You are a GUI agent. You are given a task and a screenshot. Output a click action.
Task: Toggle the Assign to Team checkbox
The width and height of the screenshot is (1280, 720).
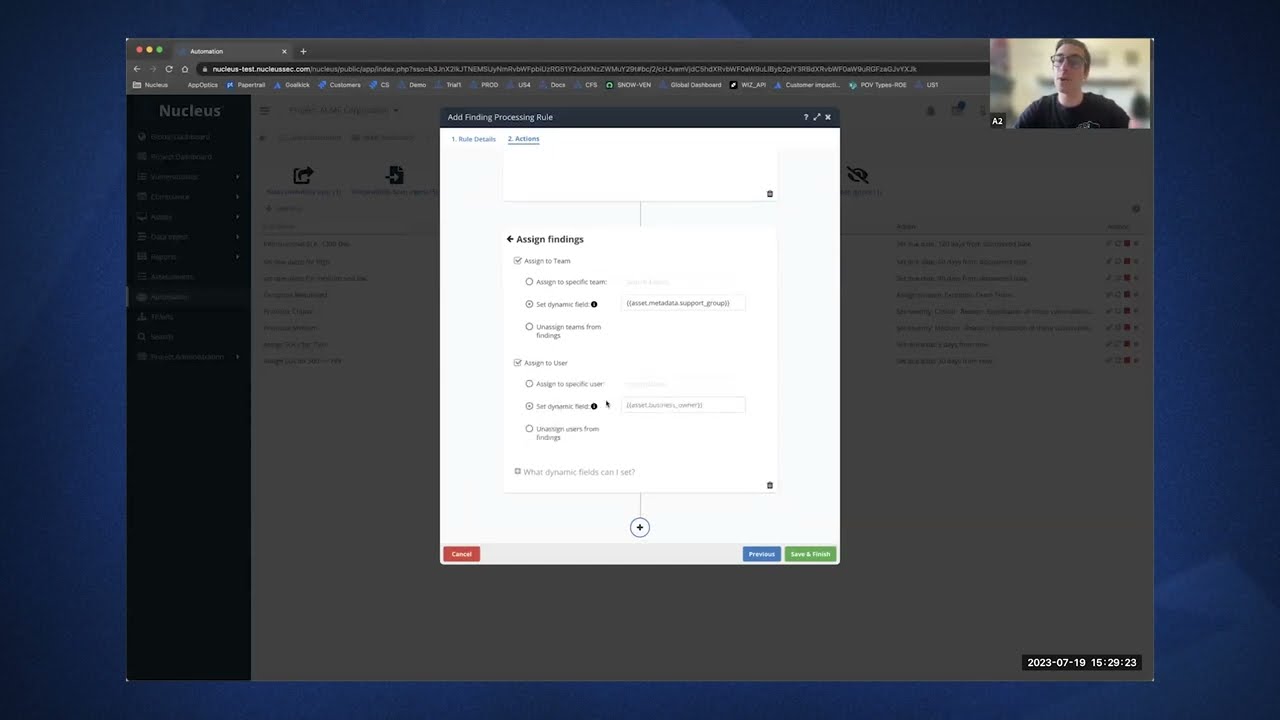coord(518,261)
